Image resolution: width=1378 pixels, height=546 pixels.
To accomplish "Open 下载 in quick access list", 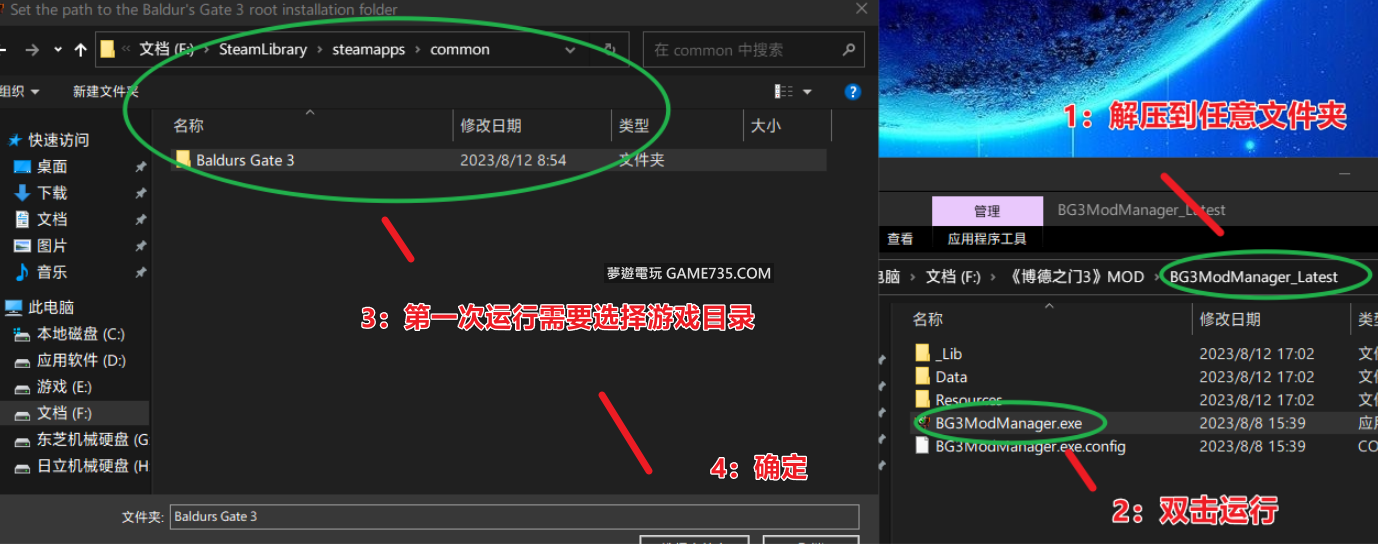I will pyautogui.click(x=52, y=193).
